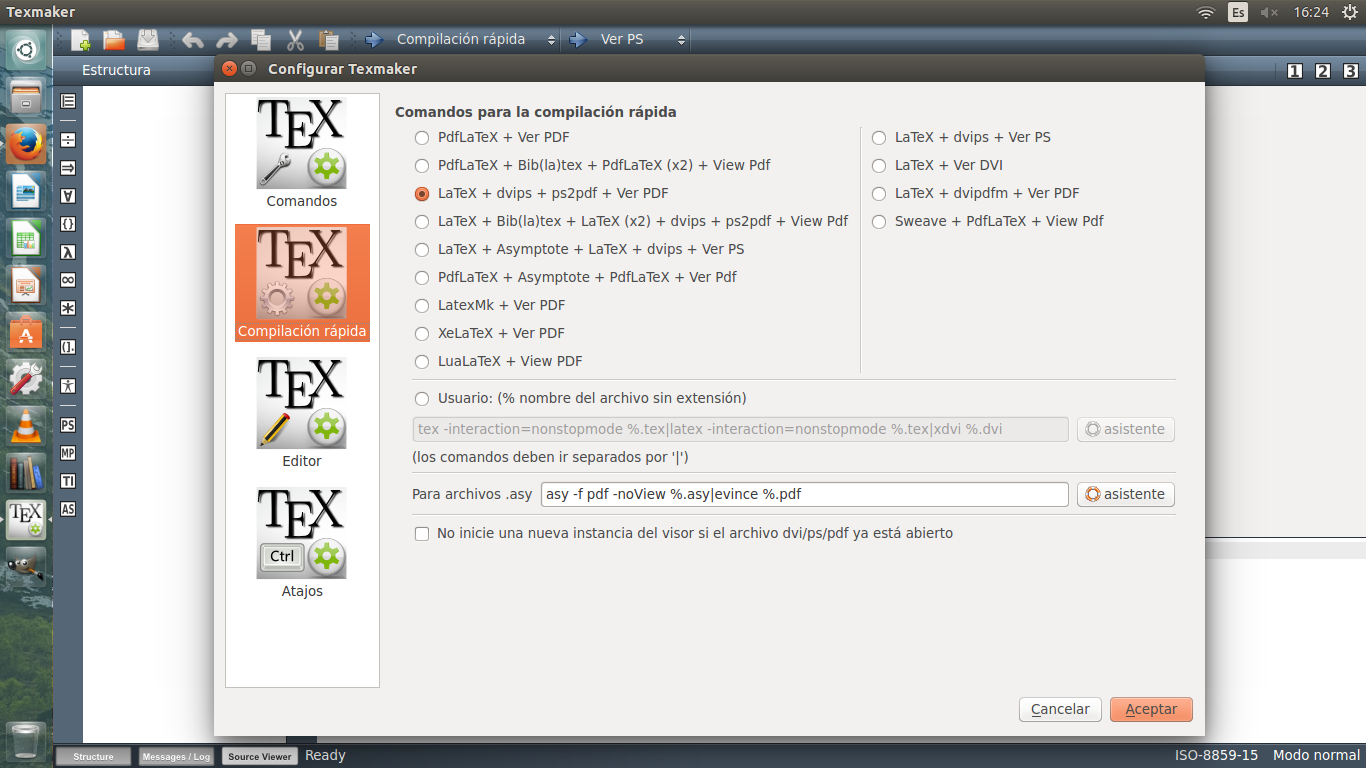Image resolution: width=1366 pixels, height=768 pixels.
Task: Select LaTeX + Bib(la)tex + LaTeX (x2) option
Action: pos(631,221)
